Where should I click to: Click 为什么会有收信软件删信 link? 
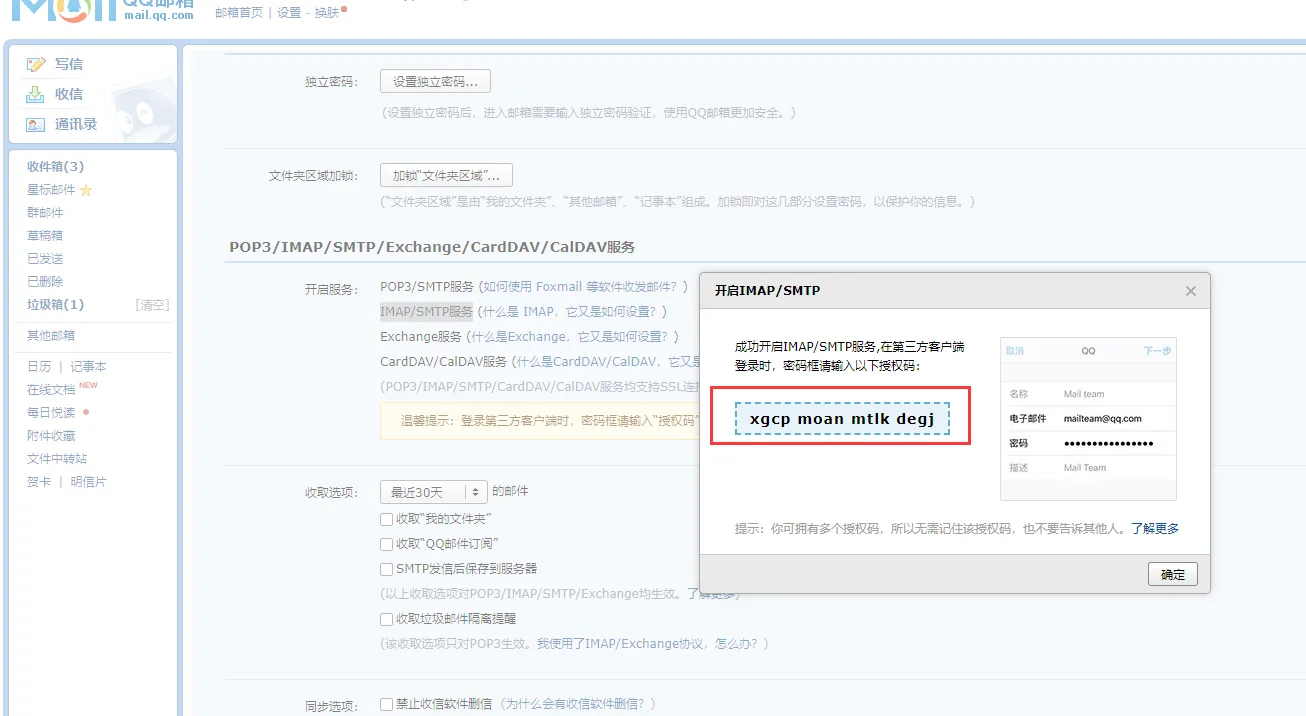coord(574,704)
